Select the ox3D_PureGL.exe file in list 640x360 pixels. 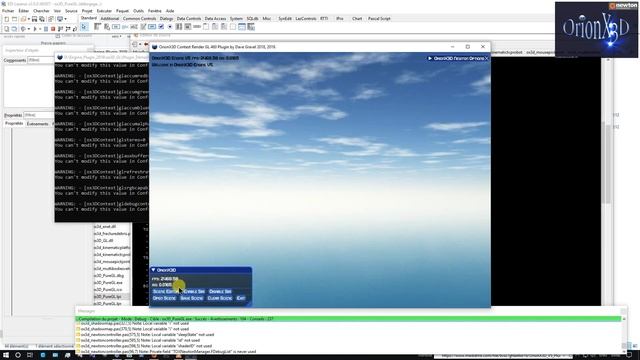(x=108, y=282)
